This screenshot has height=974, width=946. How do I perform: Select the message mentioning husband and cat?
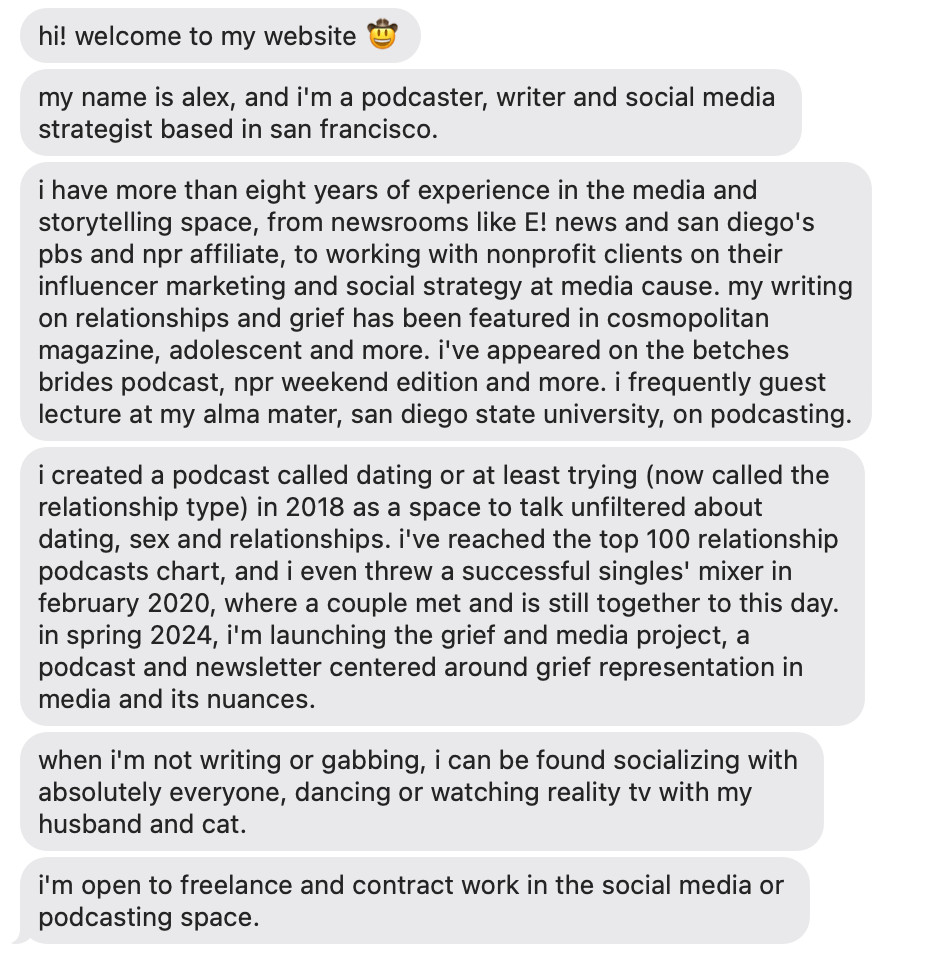(x=421, y=792)
